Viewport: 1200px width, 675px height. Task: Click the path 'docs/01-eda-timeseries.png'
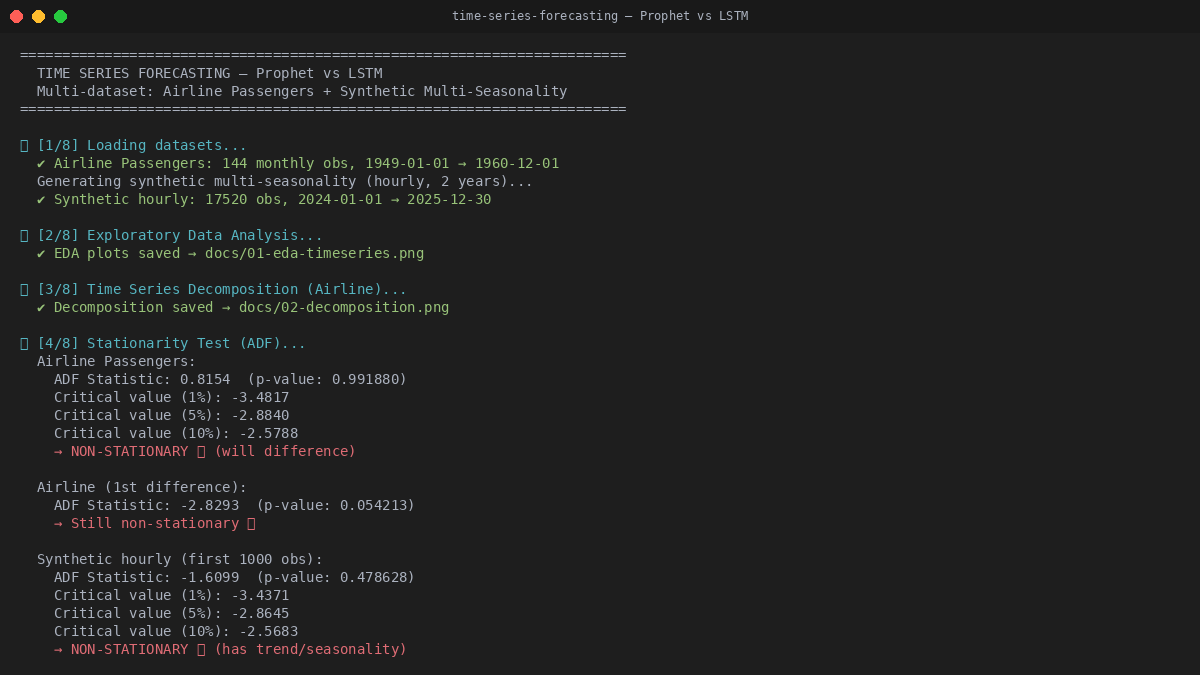pyautogui.click(x=314, y=253)
